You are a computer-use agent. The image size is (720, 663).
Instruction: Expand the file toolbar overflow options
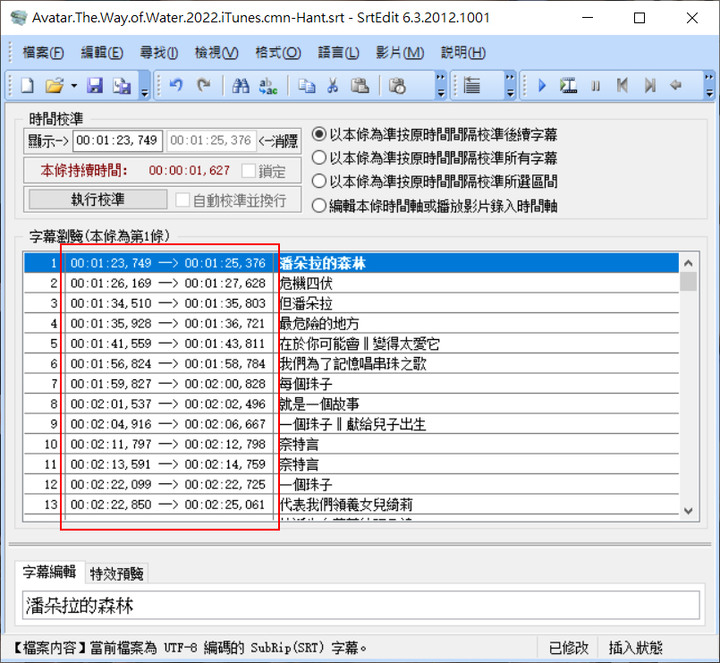coord(145,85)
